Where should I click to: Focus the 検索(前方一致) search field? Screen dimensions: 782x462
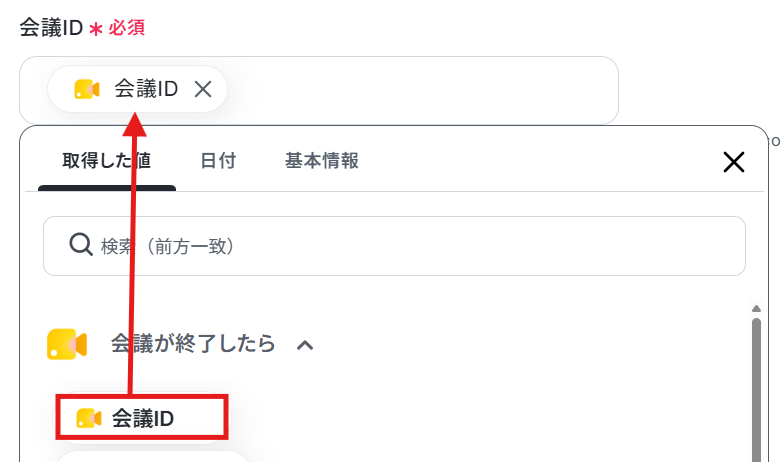tap(394, 246)
